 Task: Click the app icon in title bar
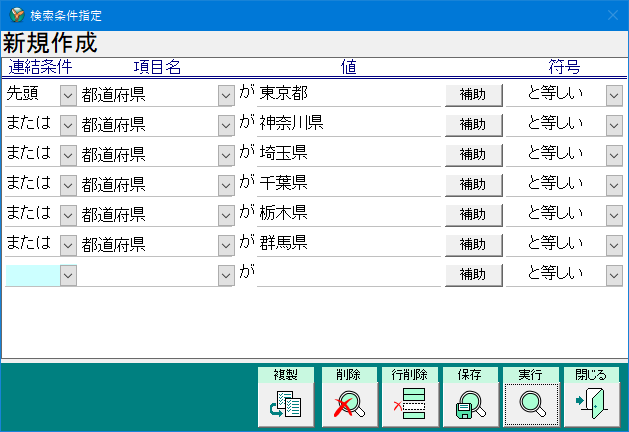pos(14,15)
